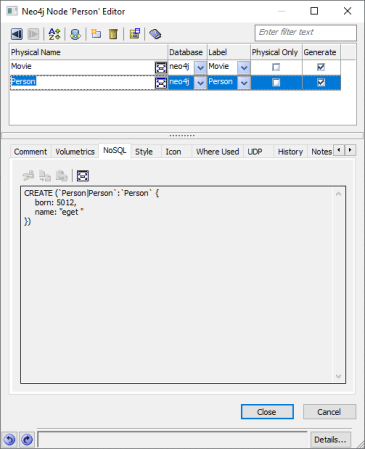This screenshot has height=449, width=365.
Task: Click the Physical Only column header
Action: [276, 52]
